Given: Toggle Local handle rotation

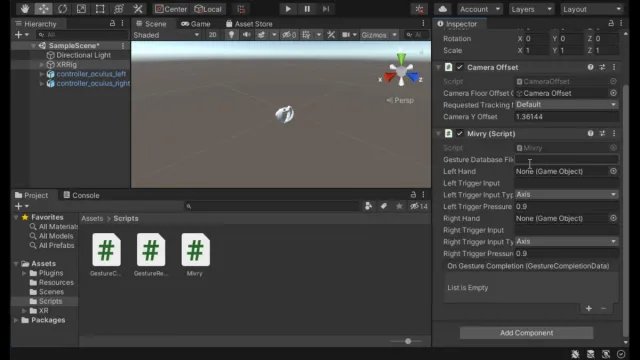Looking at the screenshot, I should (208, 9).
